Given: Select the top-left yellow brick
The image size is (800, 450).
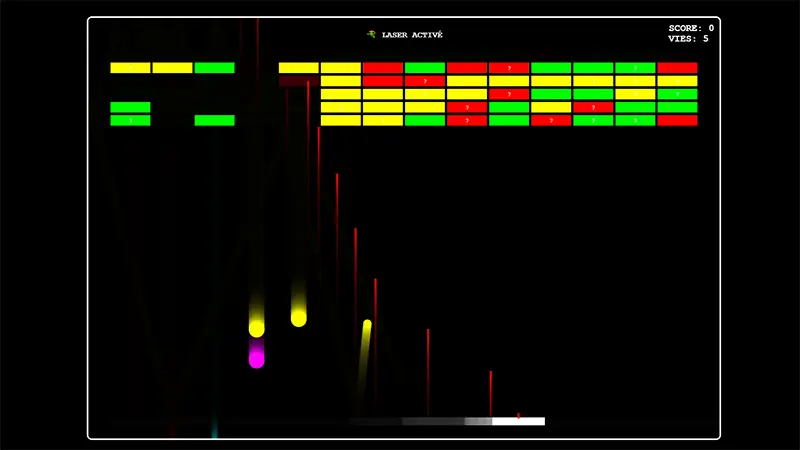Looking at the screenshot, I should pos(130,68).
